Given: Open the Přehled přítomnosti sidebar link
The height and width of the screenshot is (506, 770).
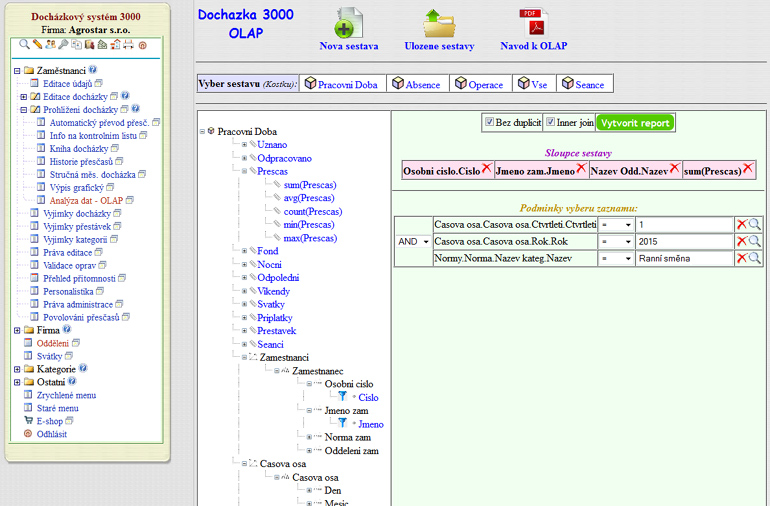Looking at the screenshot, I should coord(79,279).
